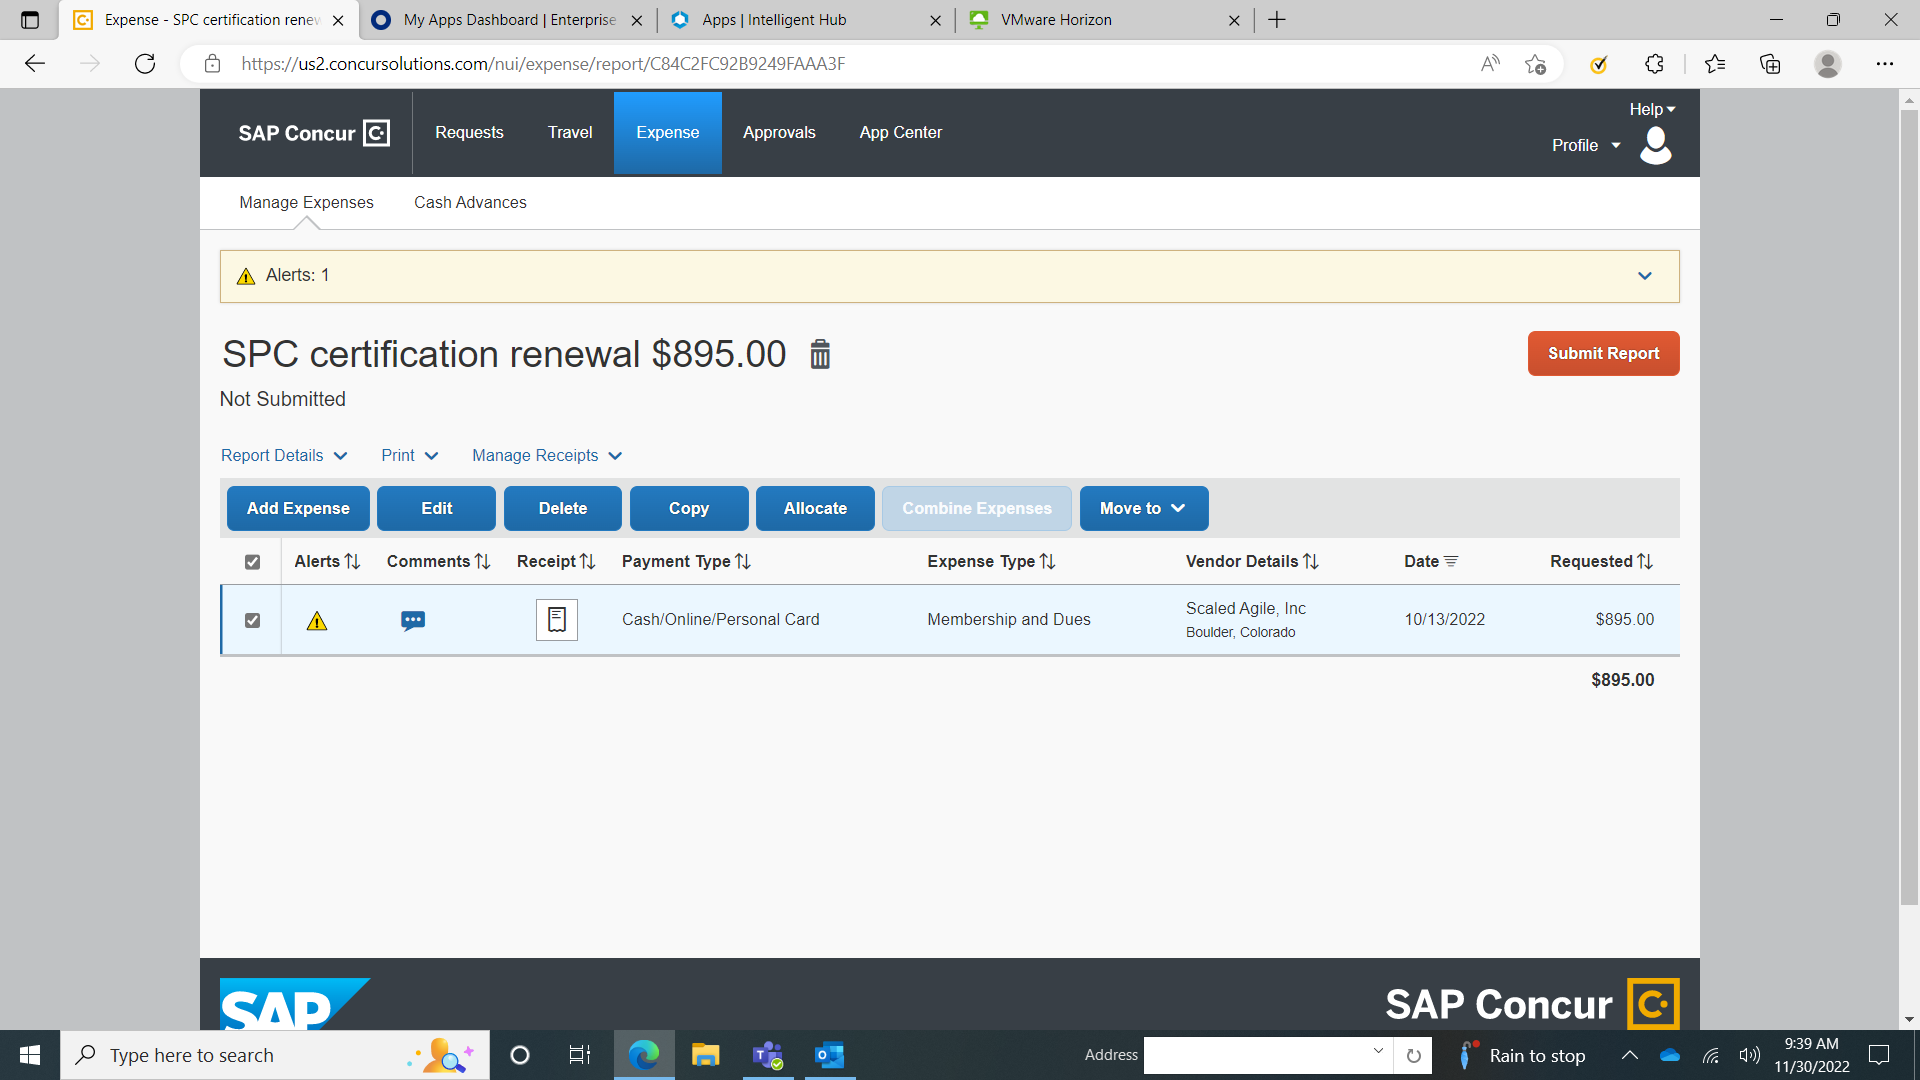
Task: Toggle the select-all checkbox in the table header
Action: pos(252,562)
